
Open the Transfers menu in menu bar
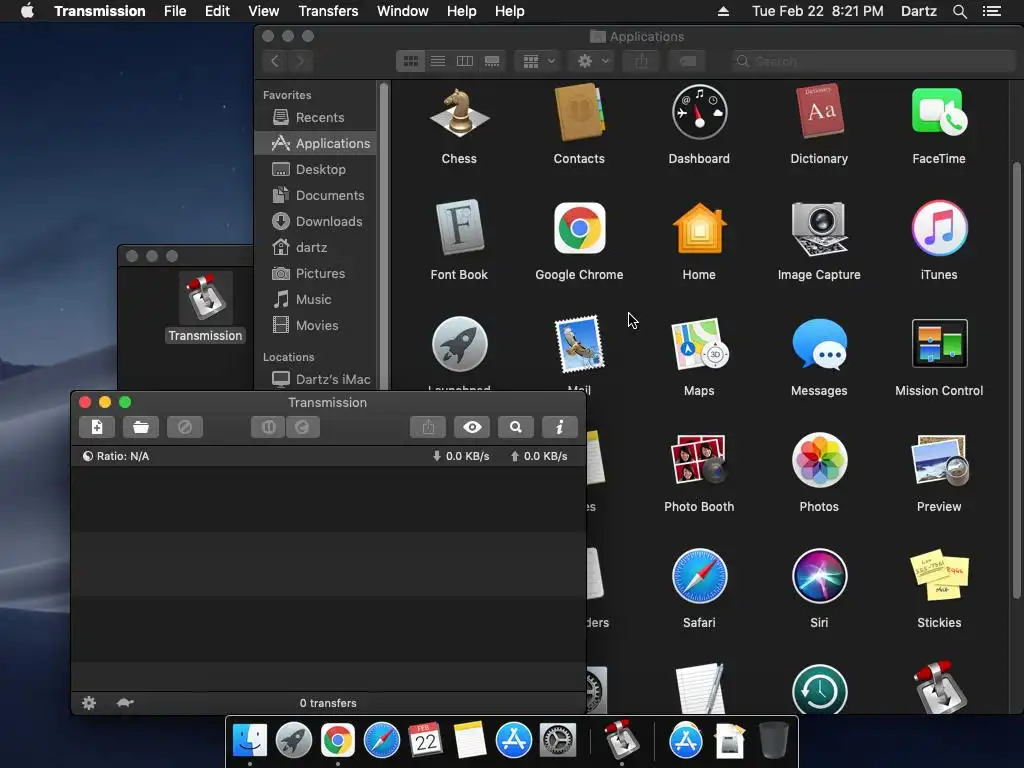point(328,11)
